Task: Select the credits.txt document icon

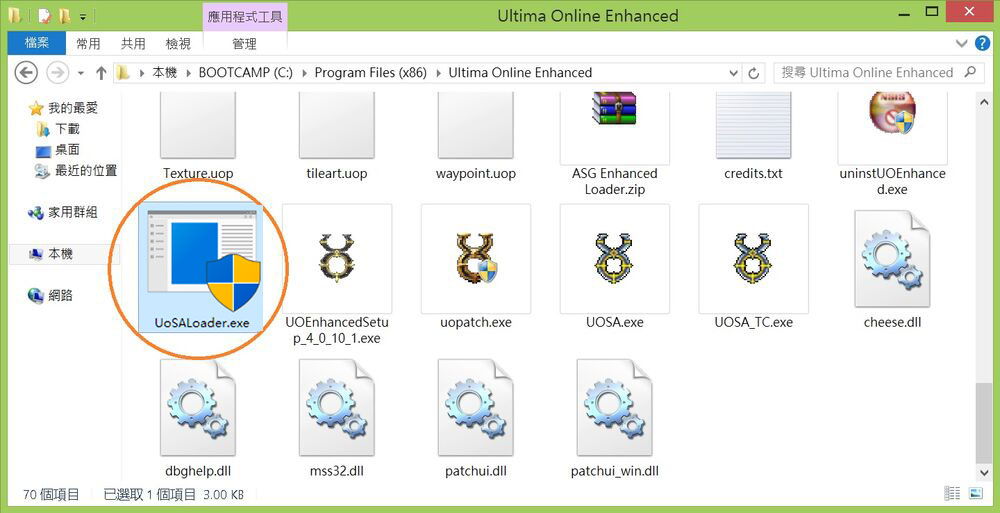Action: coord(753,125)
